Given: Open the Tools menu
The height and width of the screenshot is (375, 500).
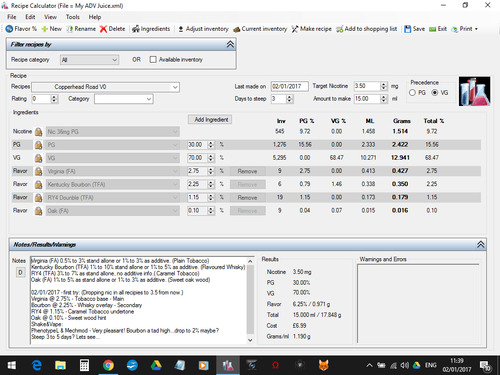Looking at the screenshot, I should (x=72, y=17).
